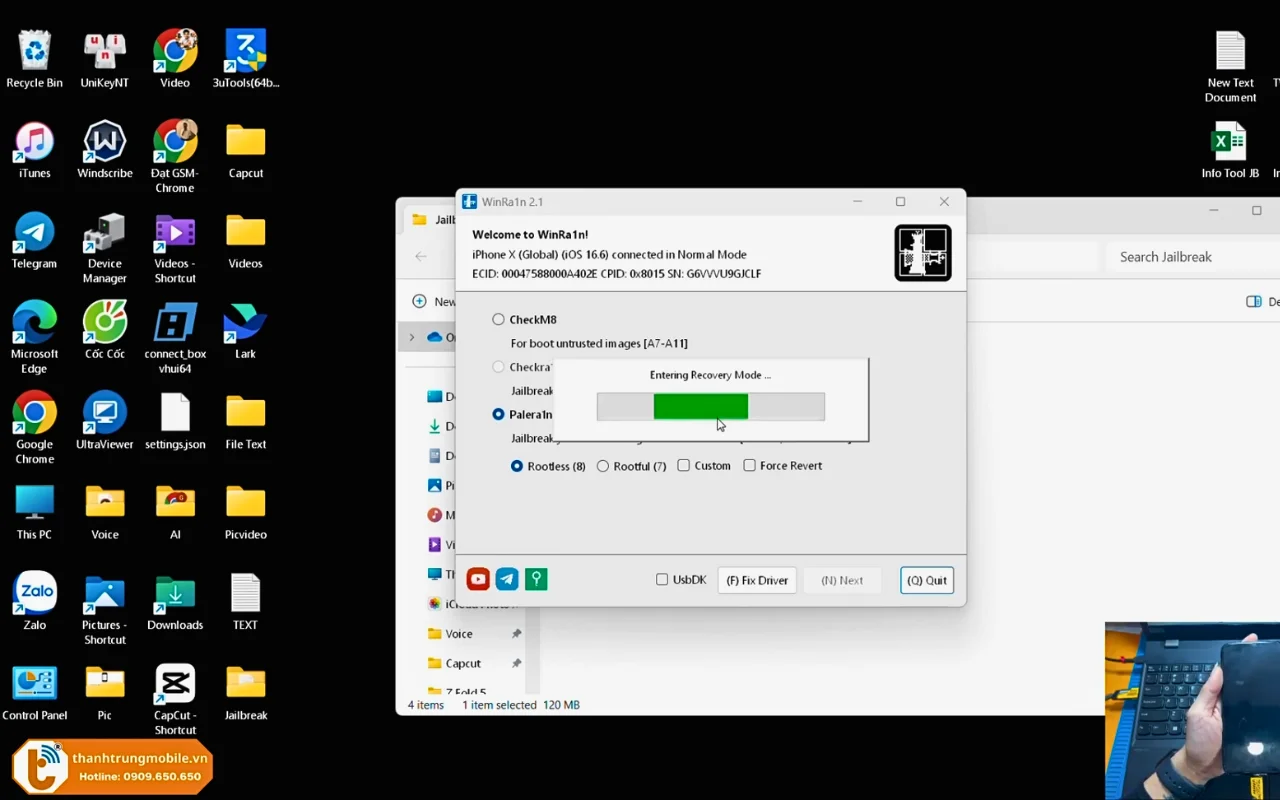Click Search Jailbreak field in Explorer

(x=1192, y=257)
